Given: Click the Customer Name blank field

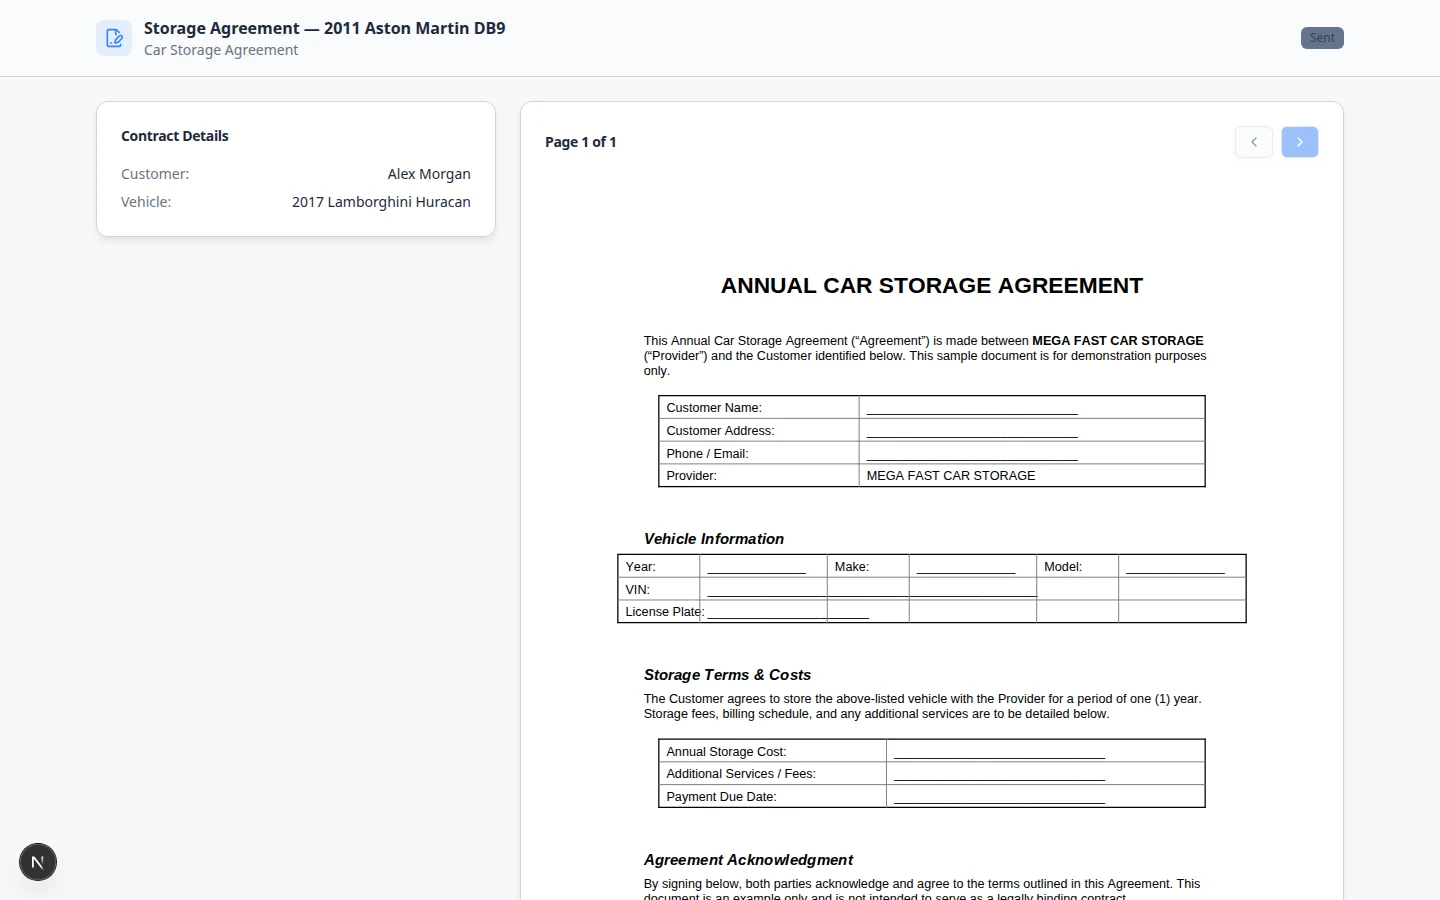Looking at the screenshot, I should (x=972, y=408).
